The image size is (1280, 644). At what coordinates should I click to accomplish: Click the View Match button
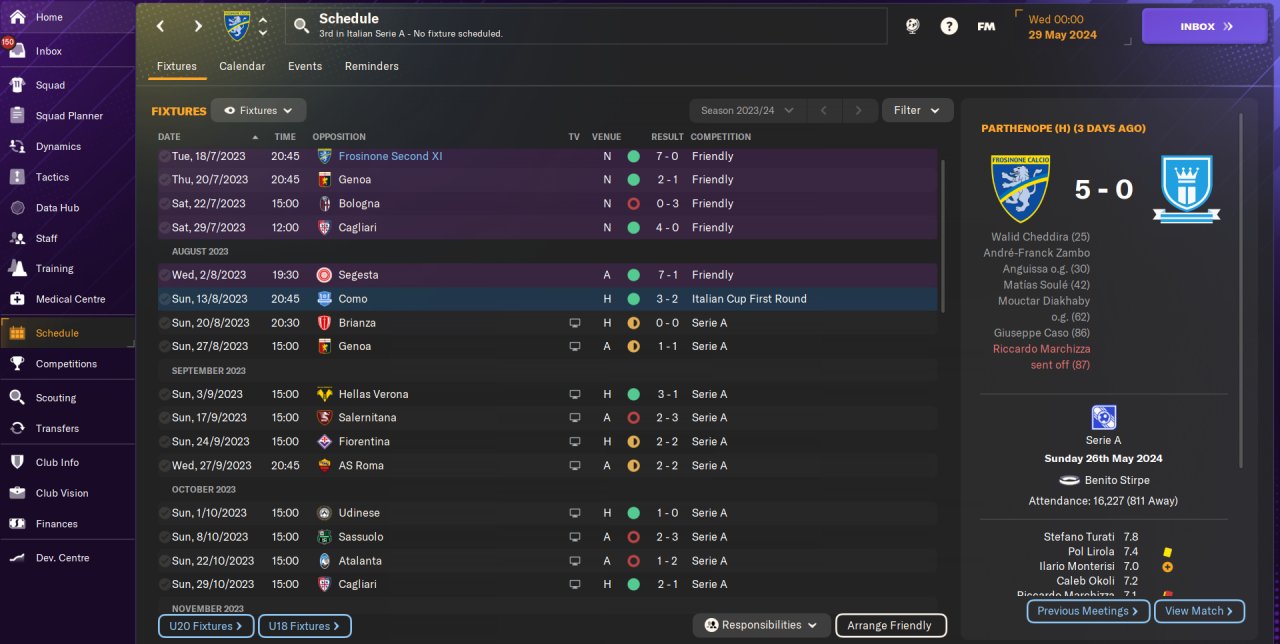[1200, 611]
